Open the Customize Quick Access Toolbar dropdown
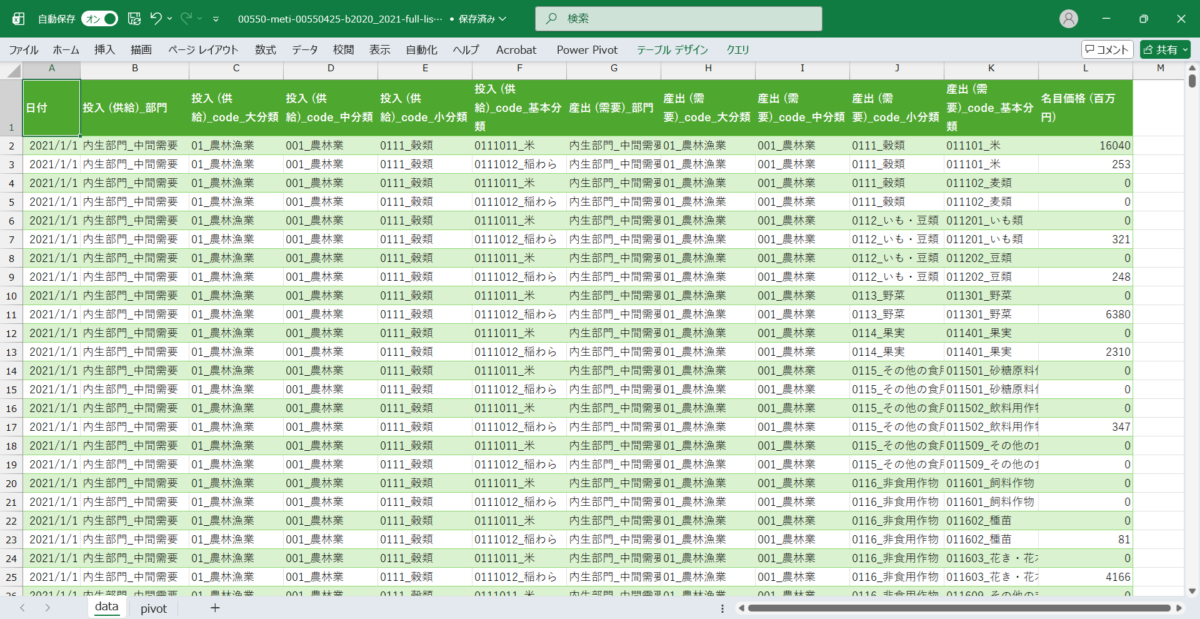This screenshot has height=619, width=1200. [x=215, y=19]
